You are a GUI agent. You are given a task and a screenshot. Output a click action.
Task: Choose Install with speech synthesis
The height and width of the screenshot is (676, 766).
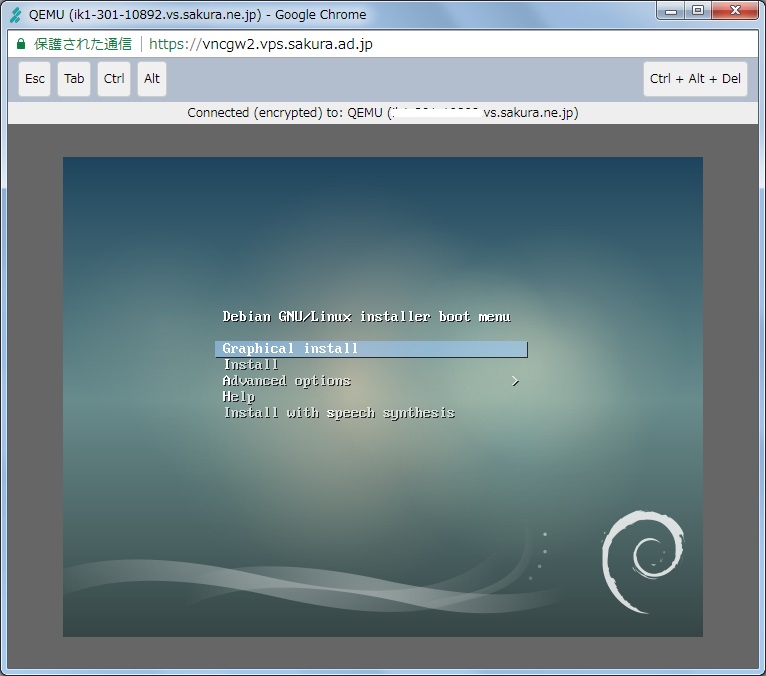pos(340,413)
